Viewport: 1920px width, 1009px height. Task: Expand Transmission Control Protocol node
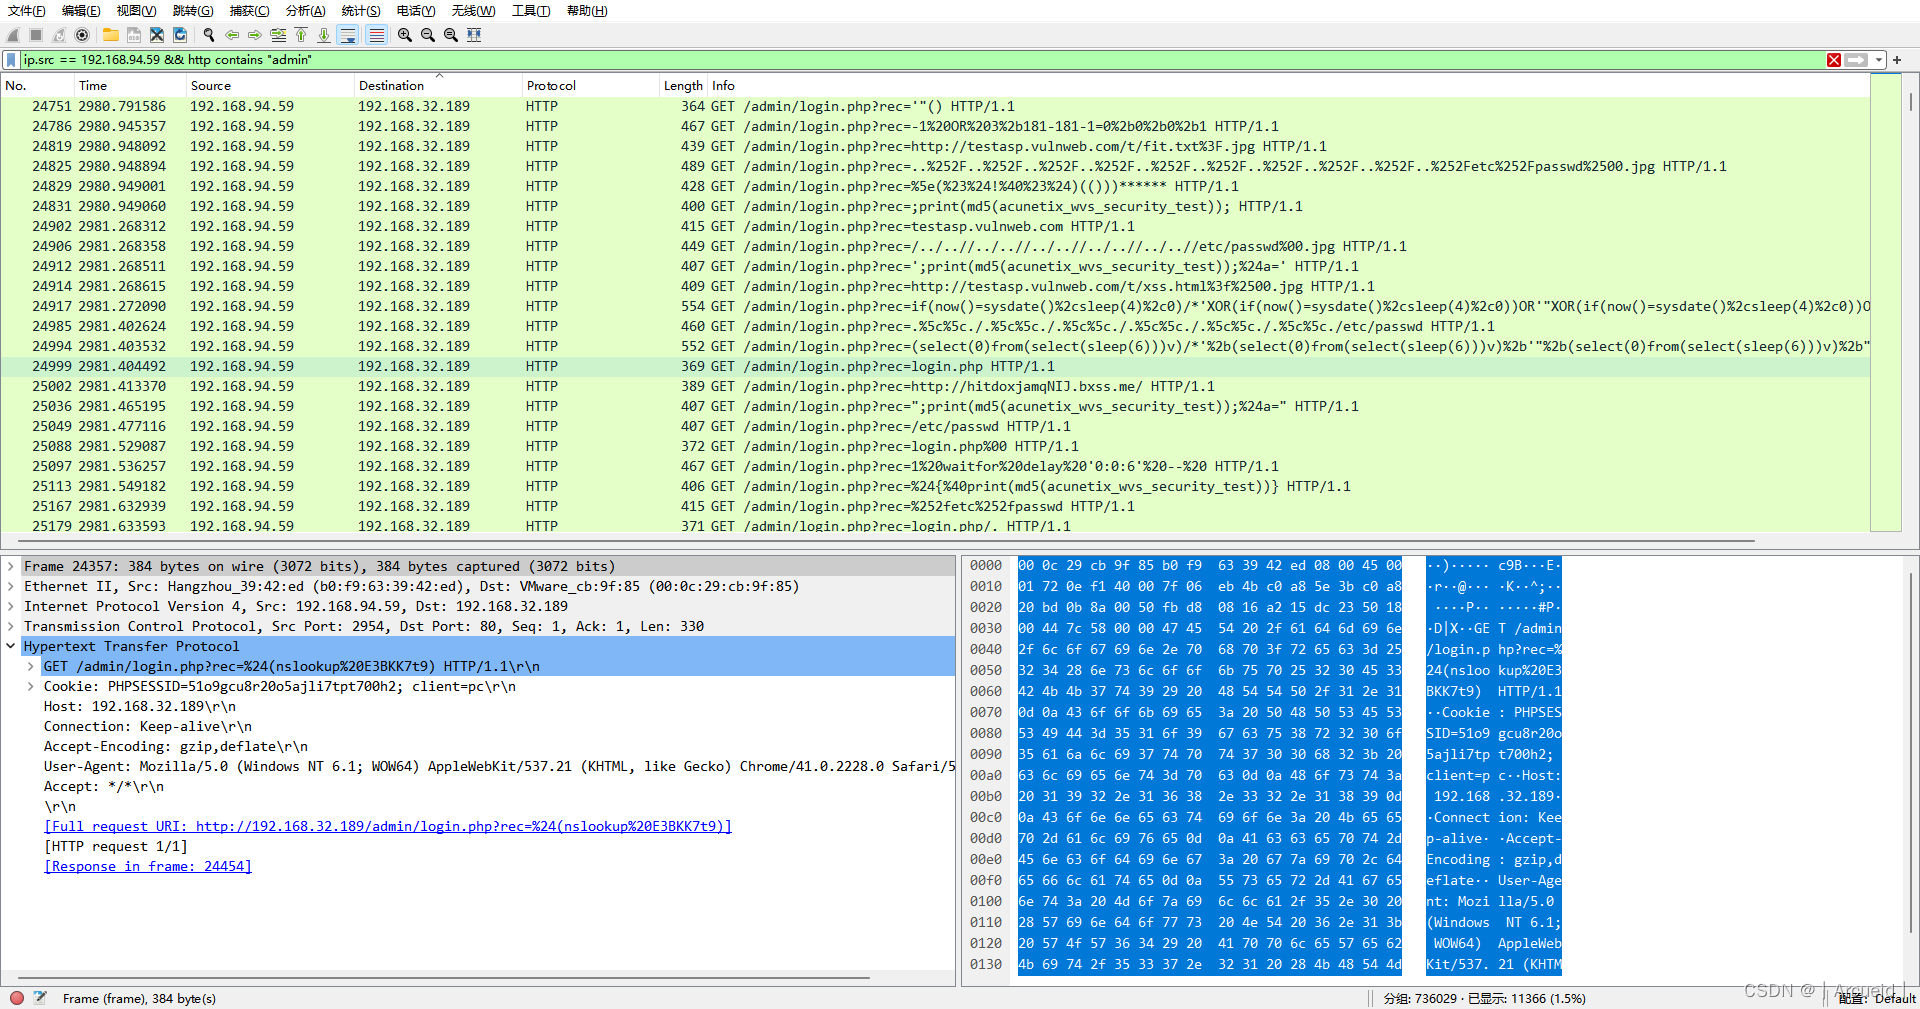(11, 626)
